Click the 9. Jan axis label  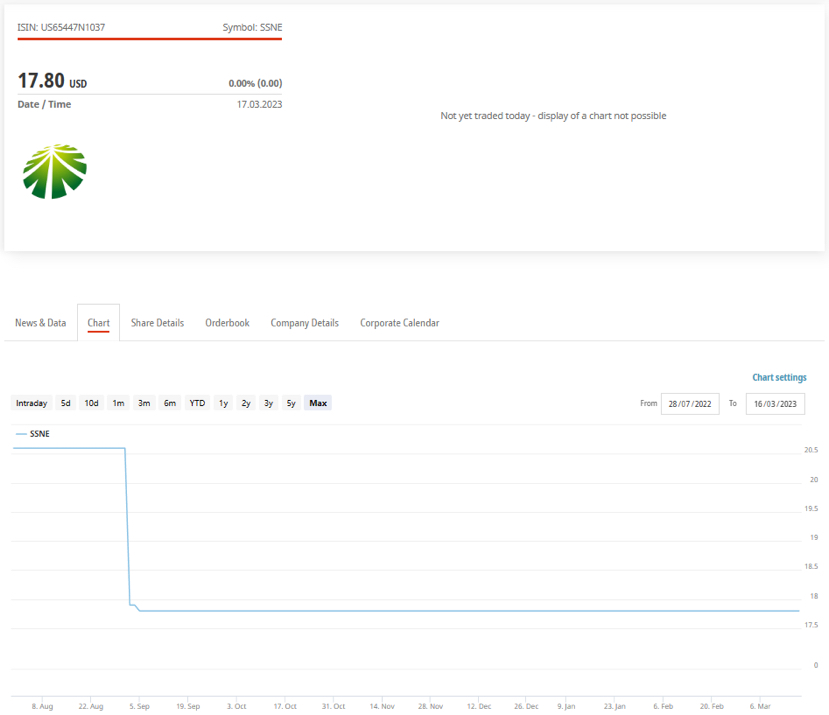(x=566, y=706)
